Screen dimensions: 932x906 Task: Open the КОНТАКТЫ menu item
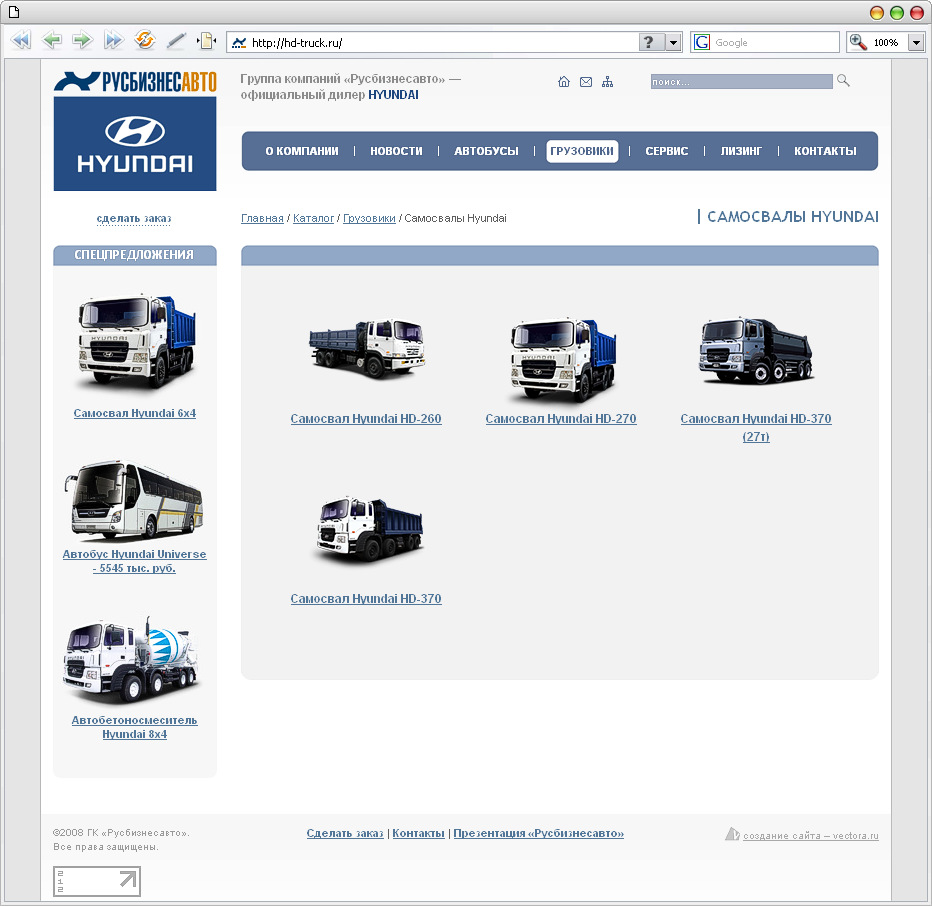825,151
